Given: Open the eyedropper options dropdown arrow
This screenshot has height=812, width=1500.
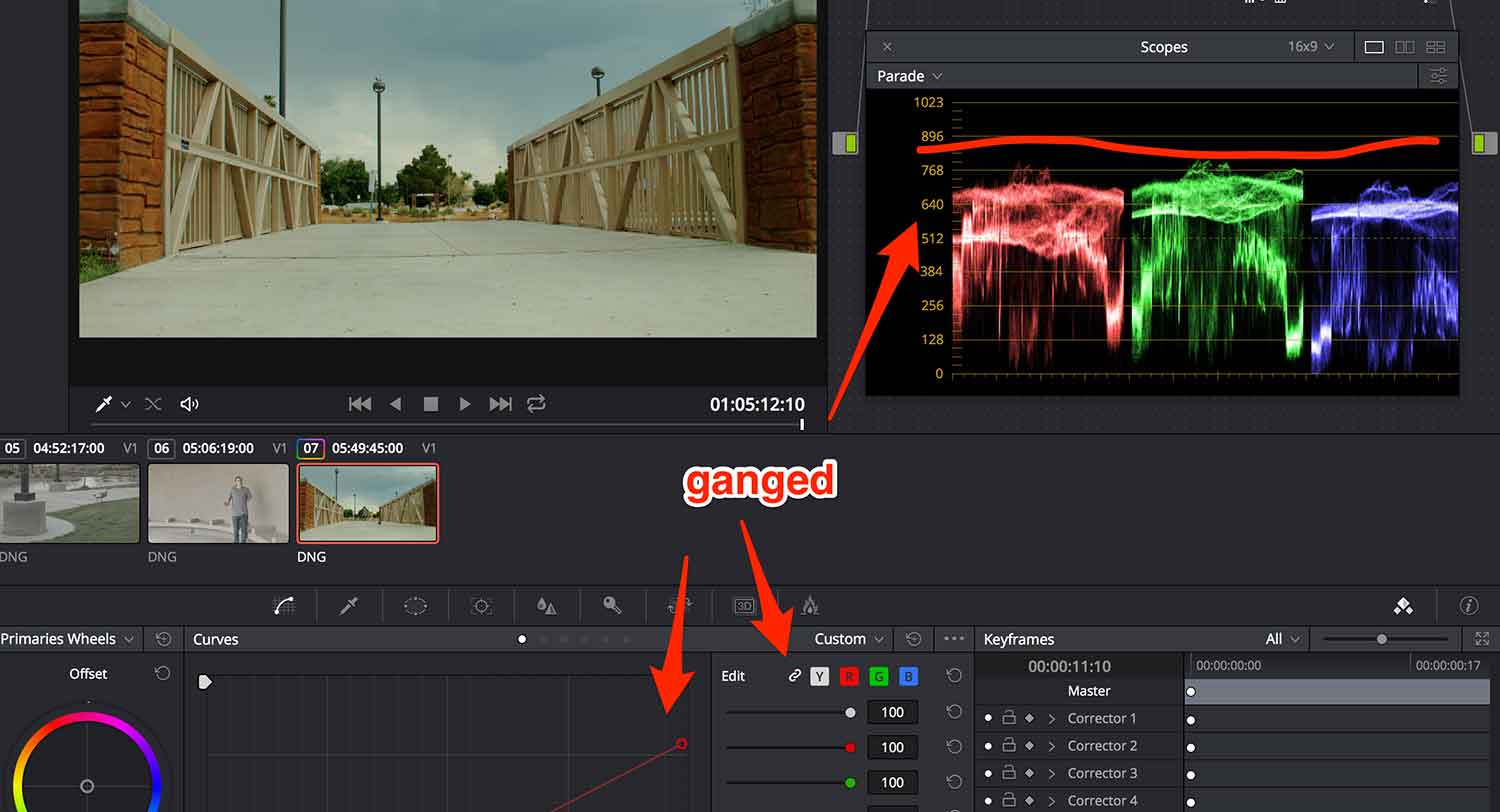Looking at the screenshot, I should [126, 404].
